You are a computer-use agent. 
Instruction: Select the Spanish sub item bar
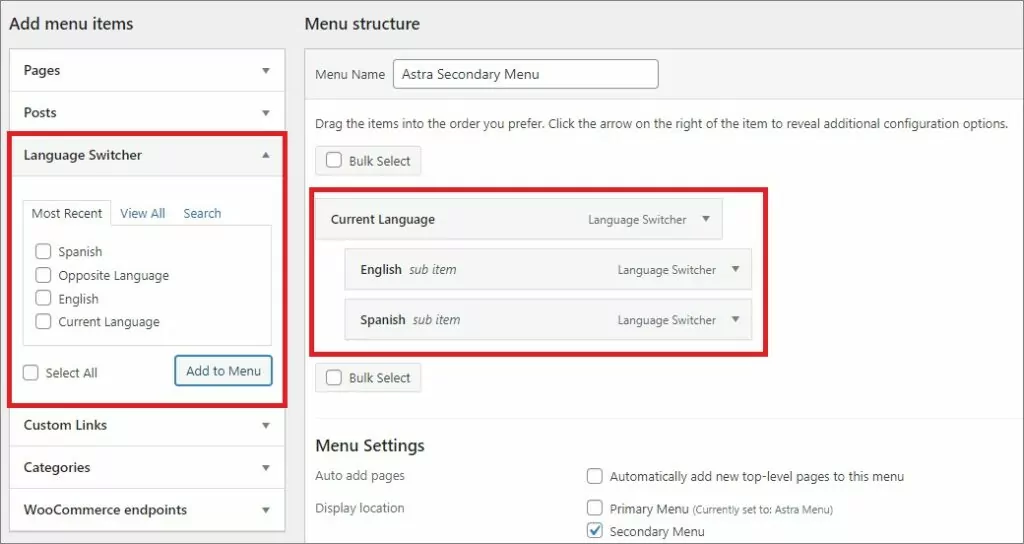(x=548, y=319)
